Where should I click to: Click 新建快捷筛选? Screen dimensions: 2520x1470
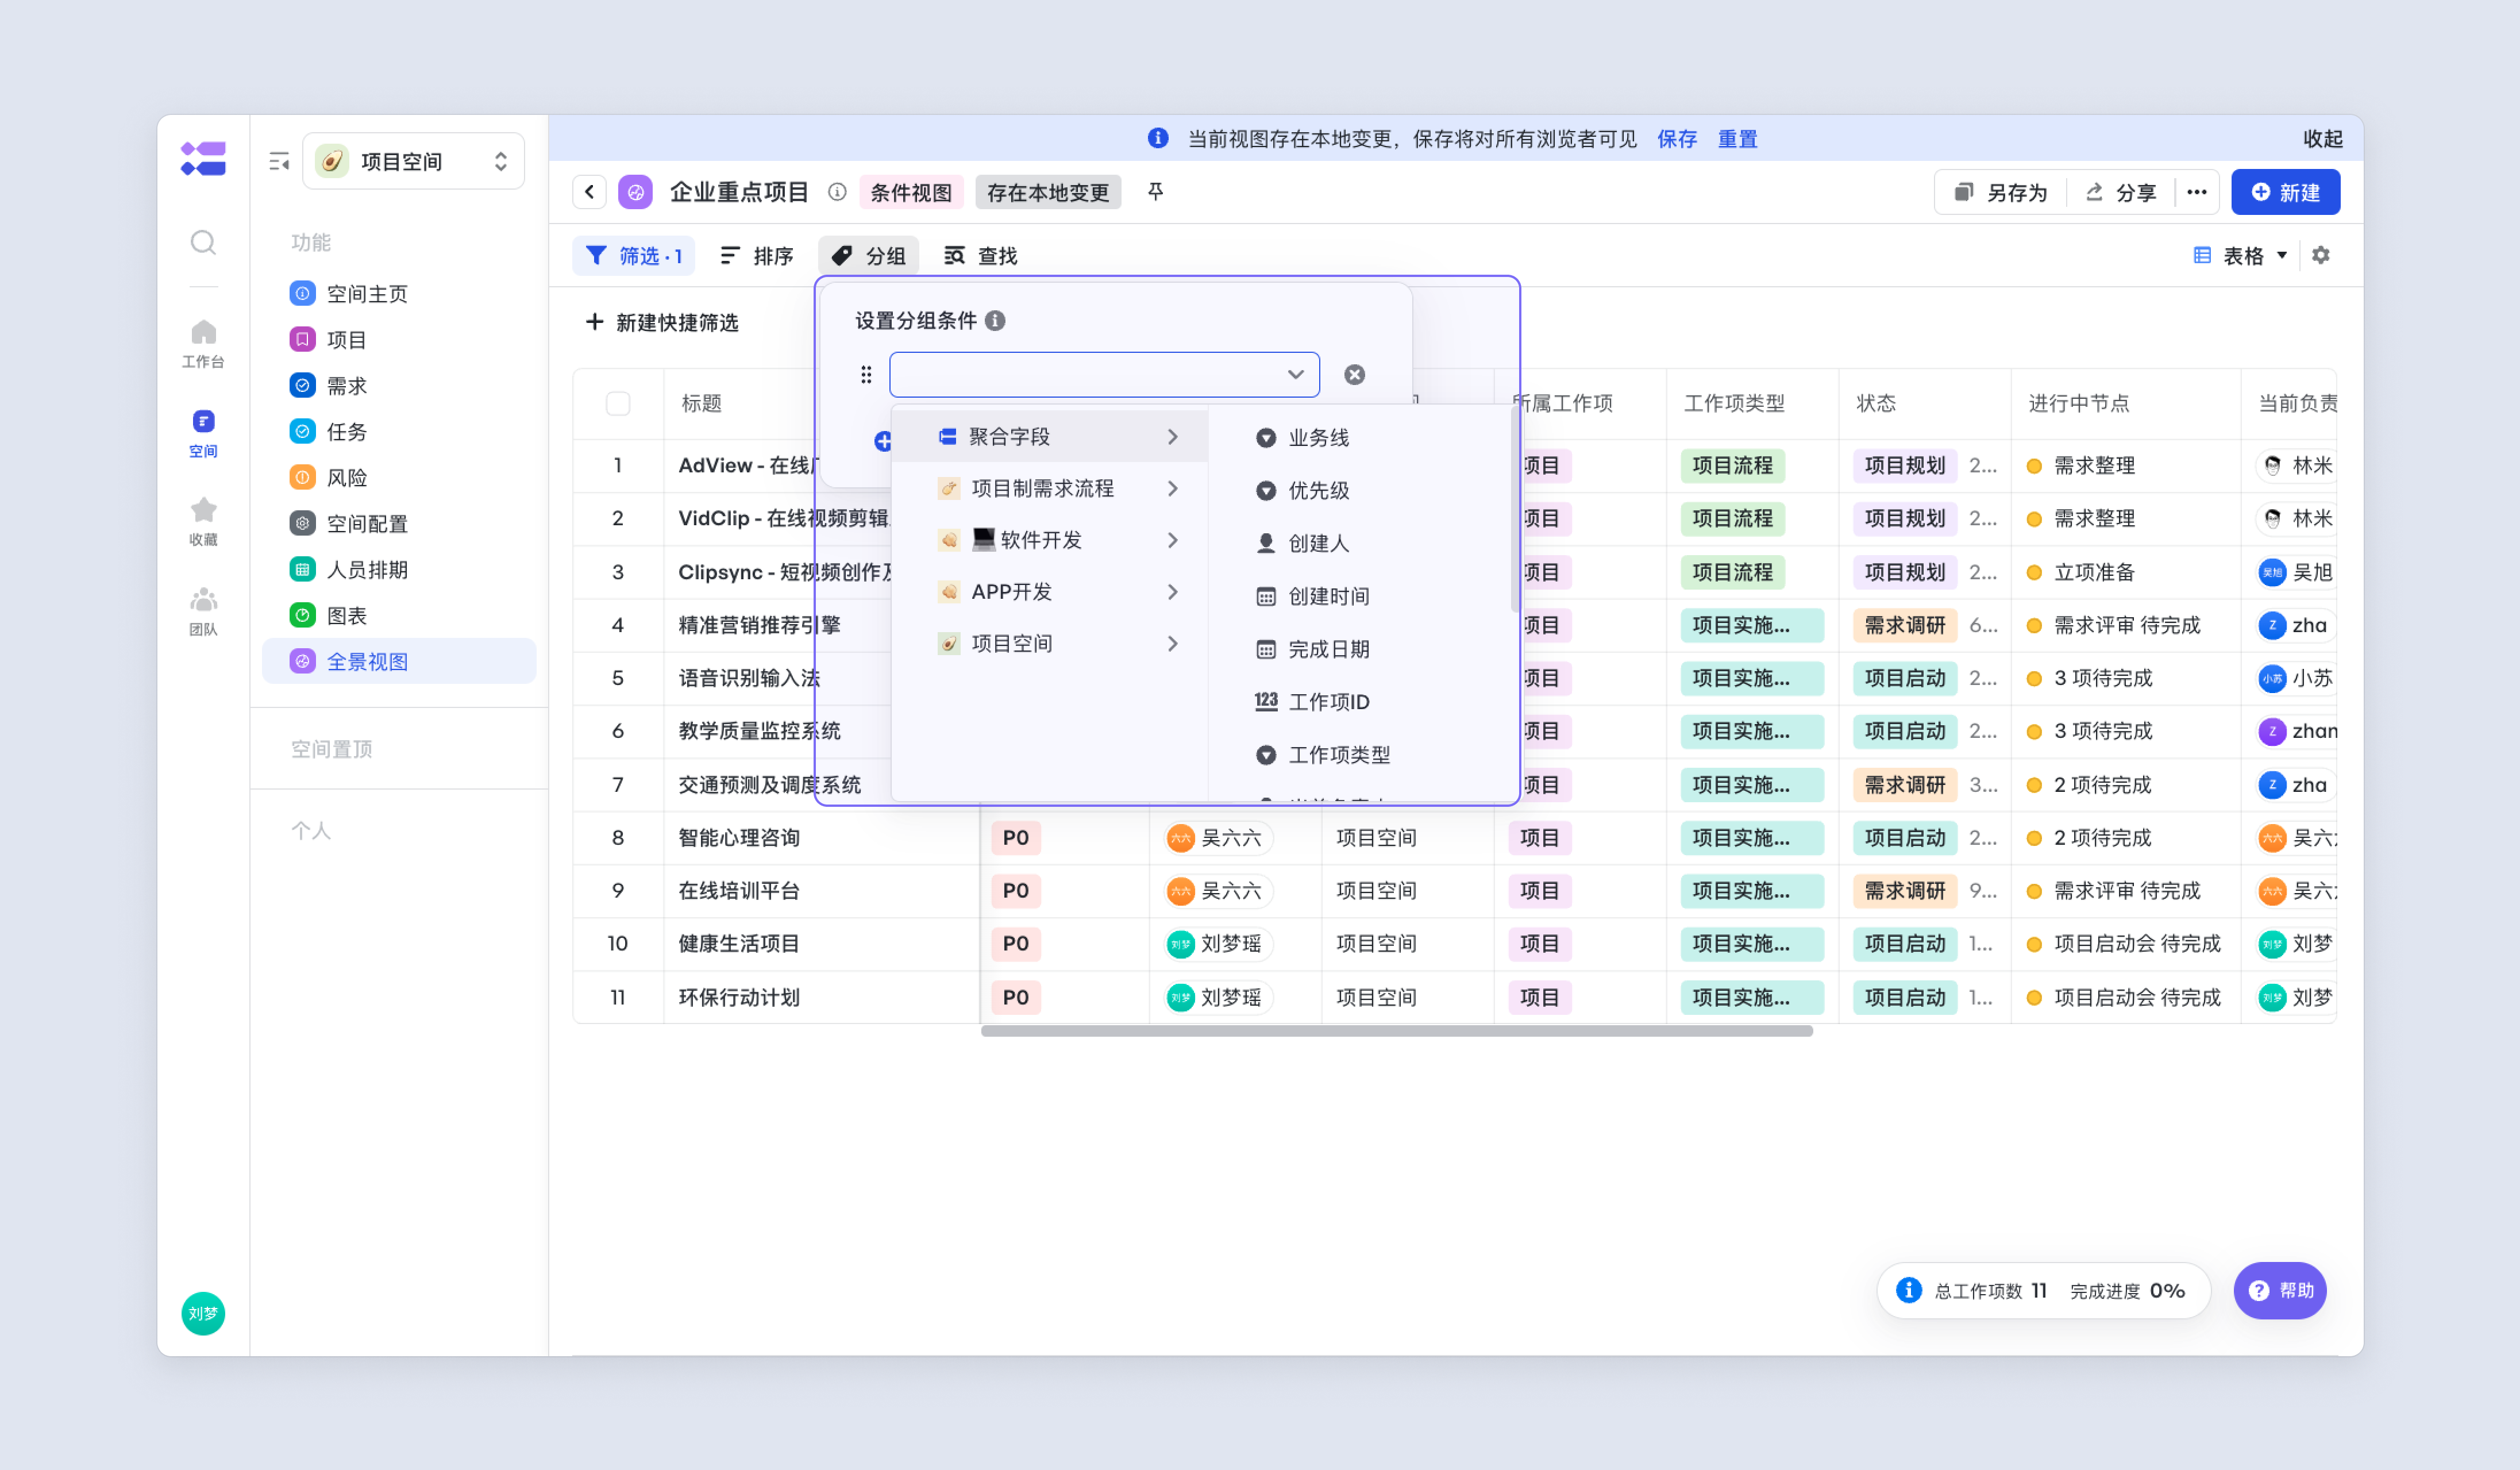662,322
